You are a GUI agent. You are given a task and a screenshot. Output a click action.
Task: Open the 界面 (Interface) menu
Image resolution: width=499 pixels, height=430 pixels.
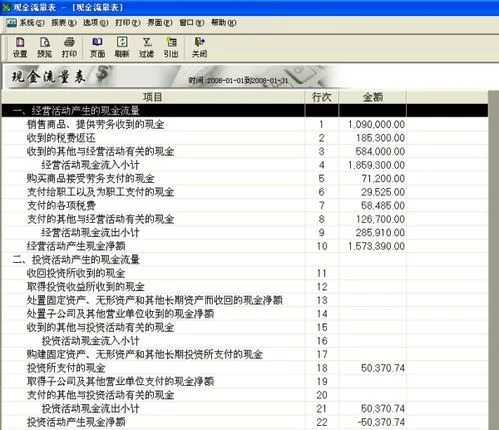160,23
